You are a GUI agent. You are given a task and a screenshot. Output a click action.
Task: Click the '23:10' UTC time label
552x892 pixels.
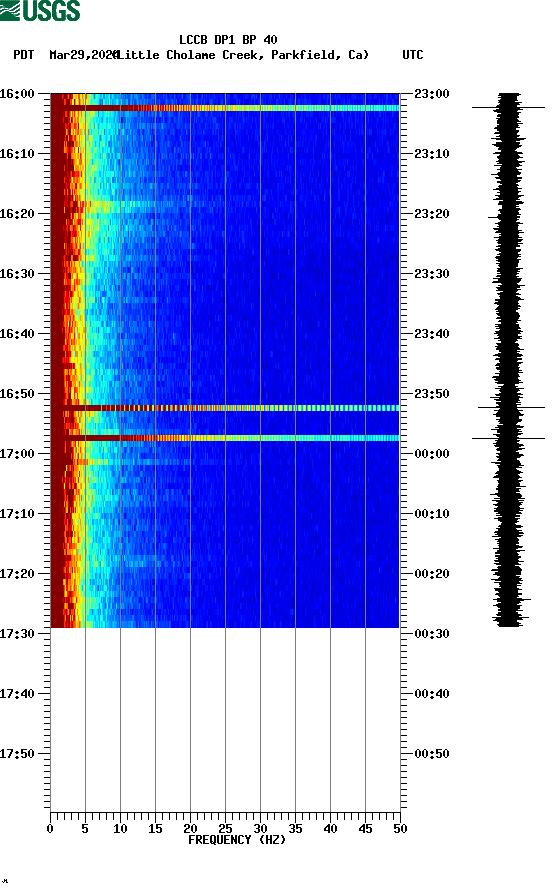pos(432,154)
